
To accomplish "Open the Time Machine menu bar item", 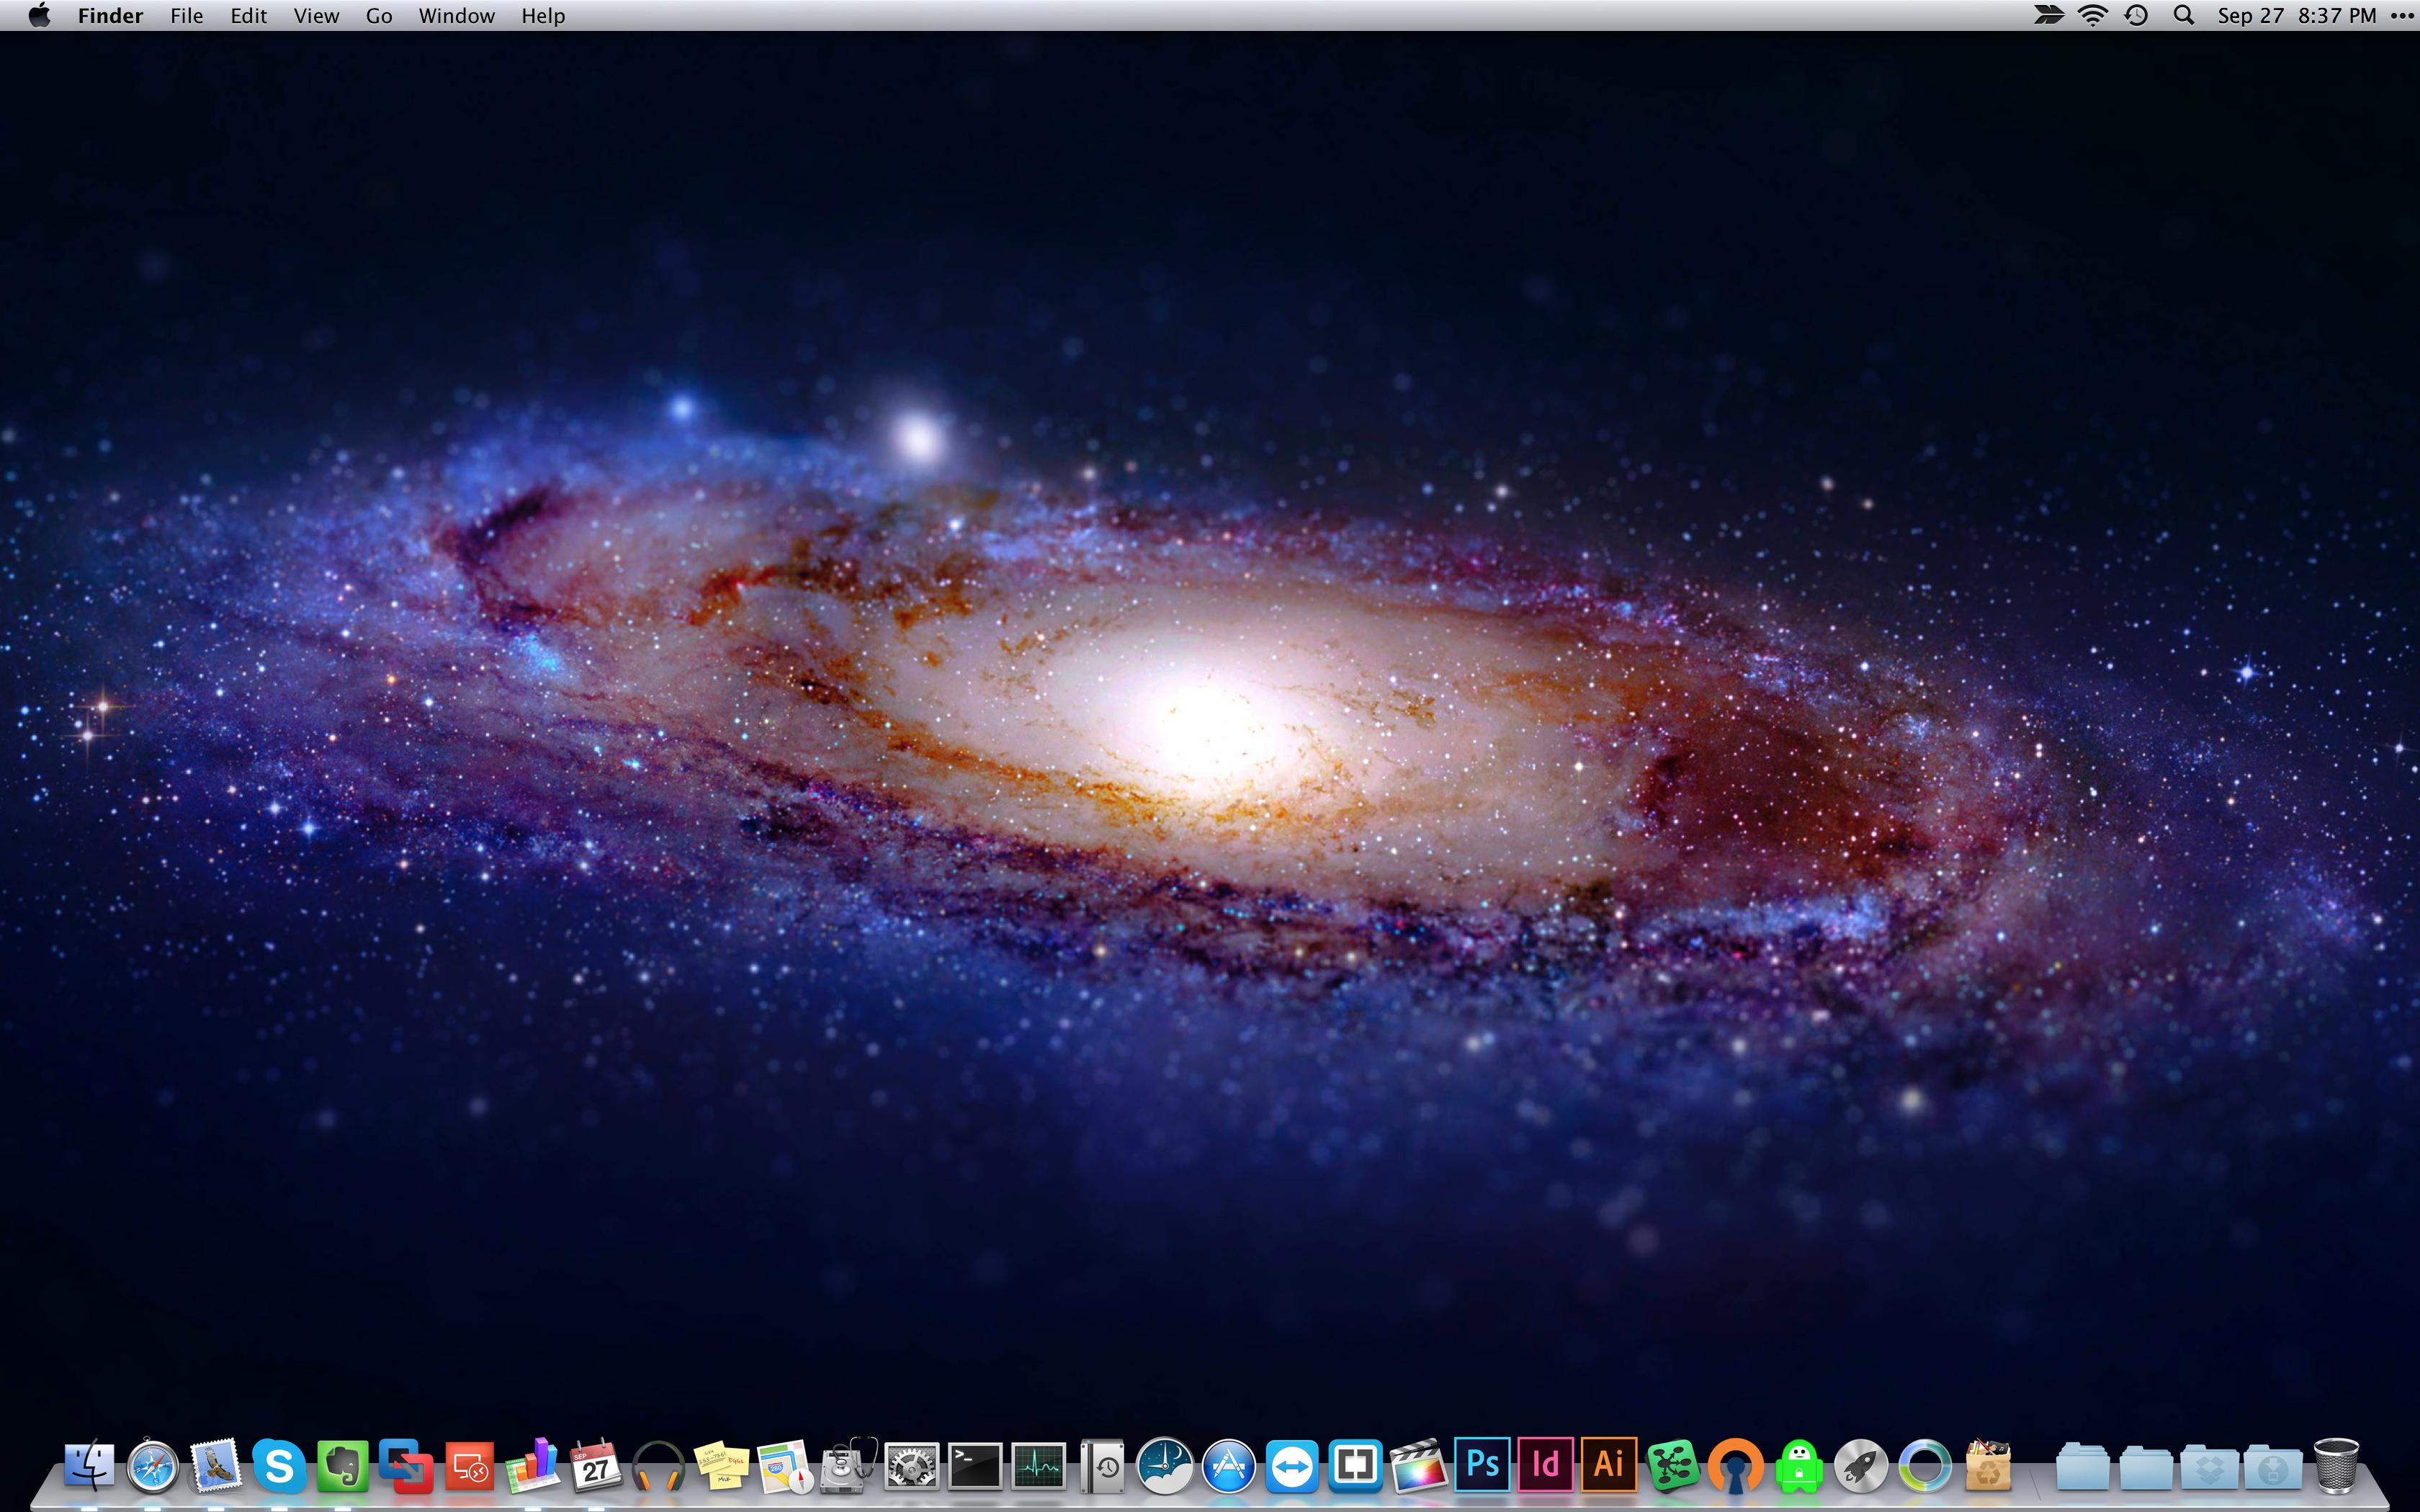I will [2137, 15].
